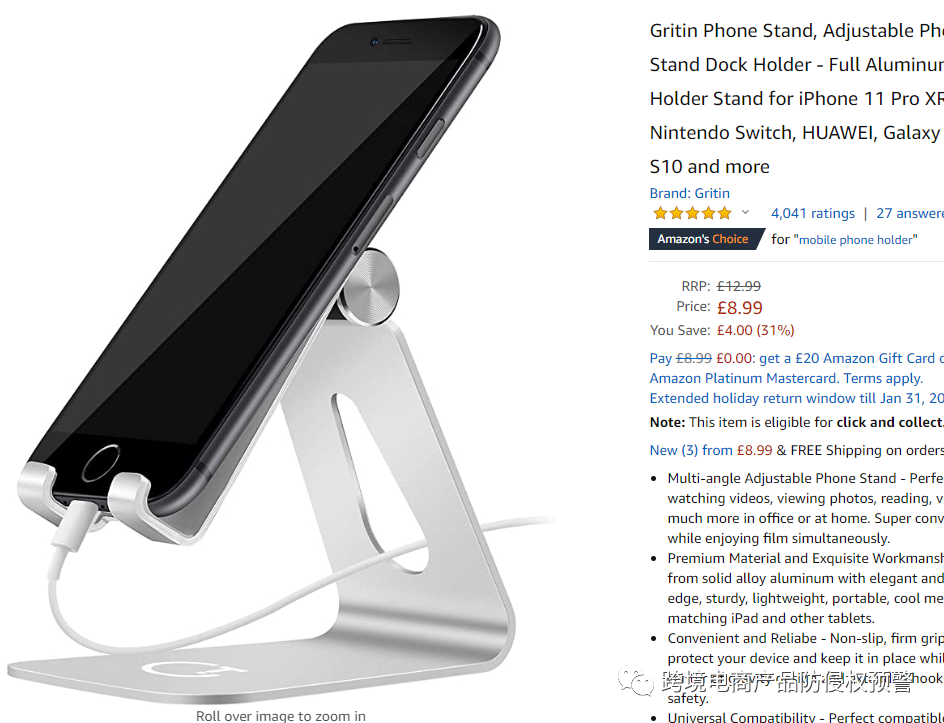This screenshot has height=723, width=944.
Task: Click the Amazon's Choice badge
Action: 704,239
